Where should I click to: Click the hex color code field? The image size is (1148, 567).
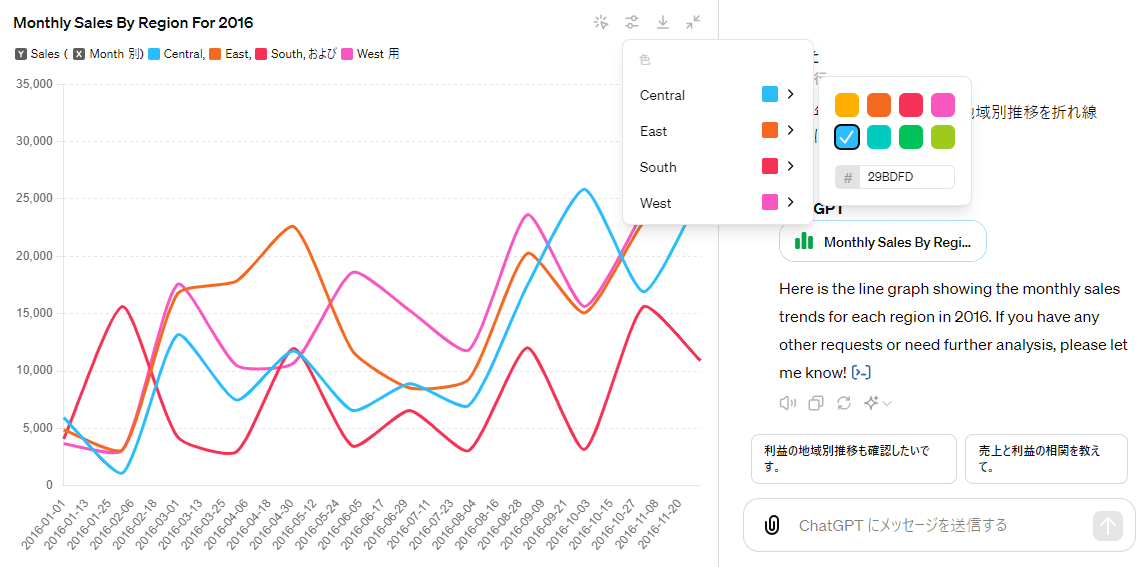[x=906, y=177]
